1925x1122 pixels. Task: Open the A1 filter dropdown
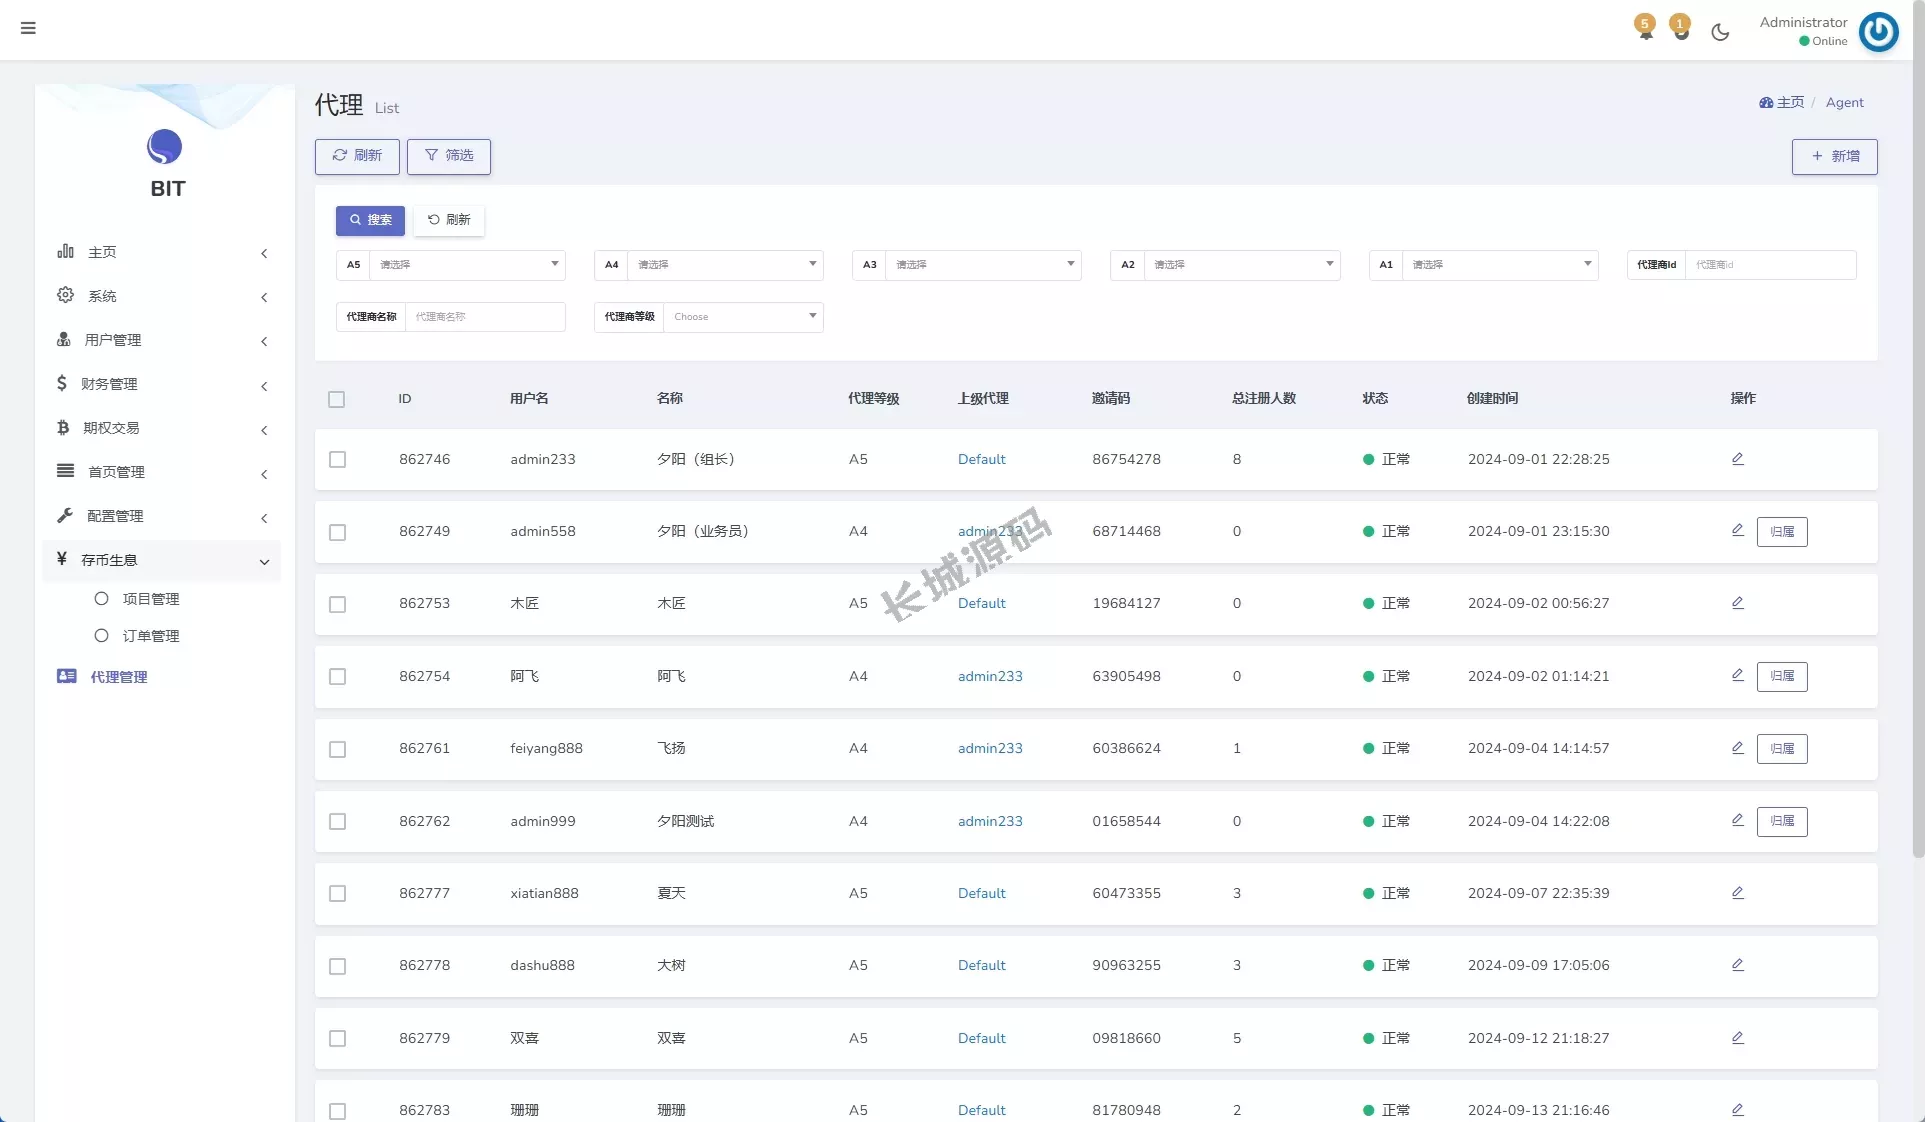[x=1500, y=265]
